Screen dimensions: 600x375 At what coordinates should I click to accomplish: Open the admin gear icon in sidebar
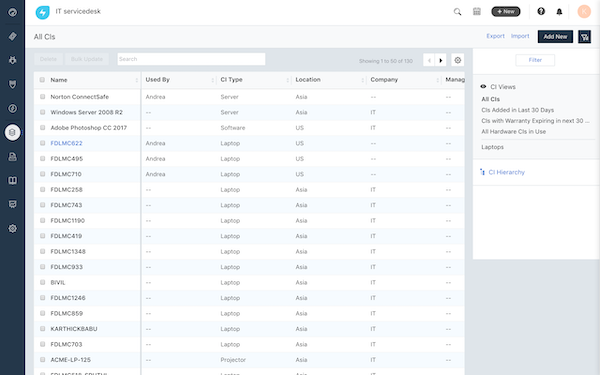coord(12,228)
